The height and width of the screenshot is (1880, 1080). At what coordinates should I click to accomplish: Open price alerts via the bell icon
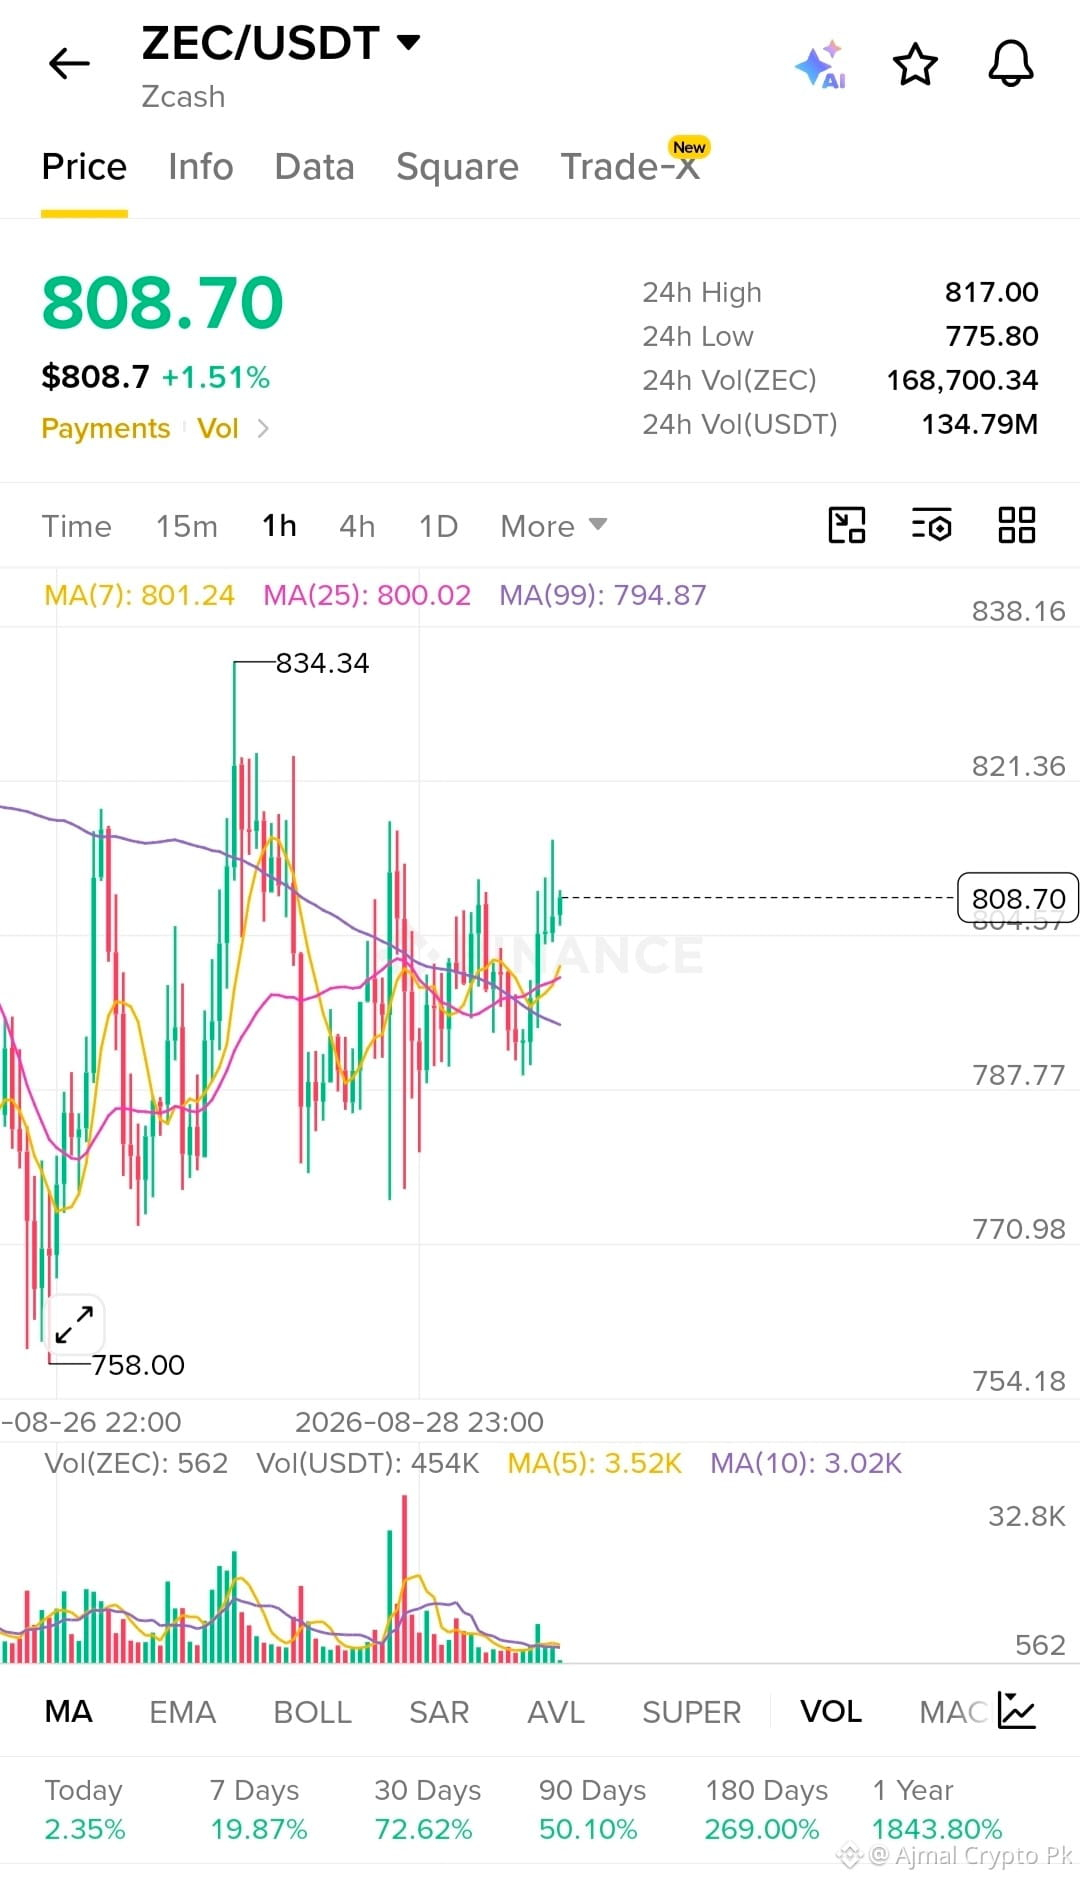[x=1011, y=65]
